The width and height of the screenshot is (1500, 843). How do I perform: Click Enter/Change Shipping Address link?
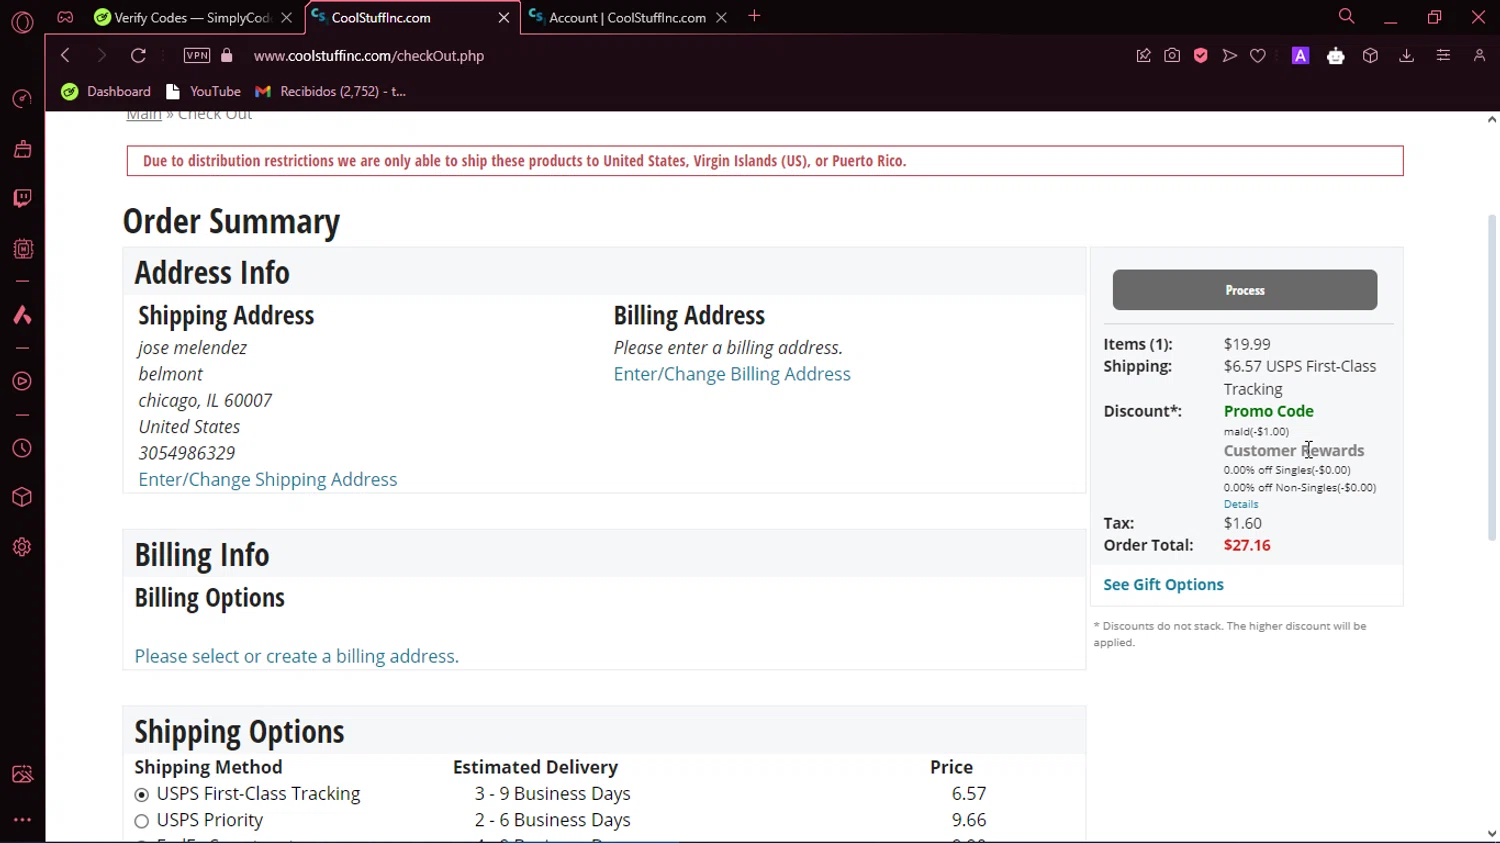pos(268,479)
